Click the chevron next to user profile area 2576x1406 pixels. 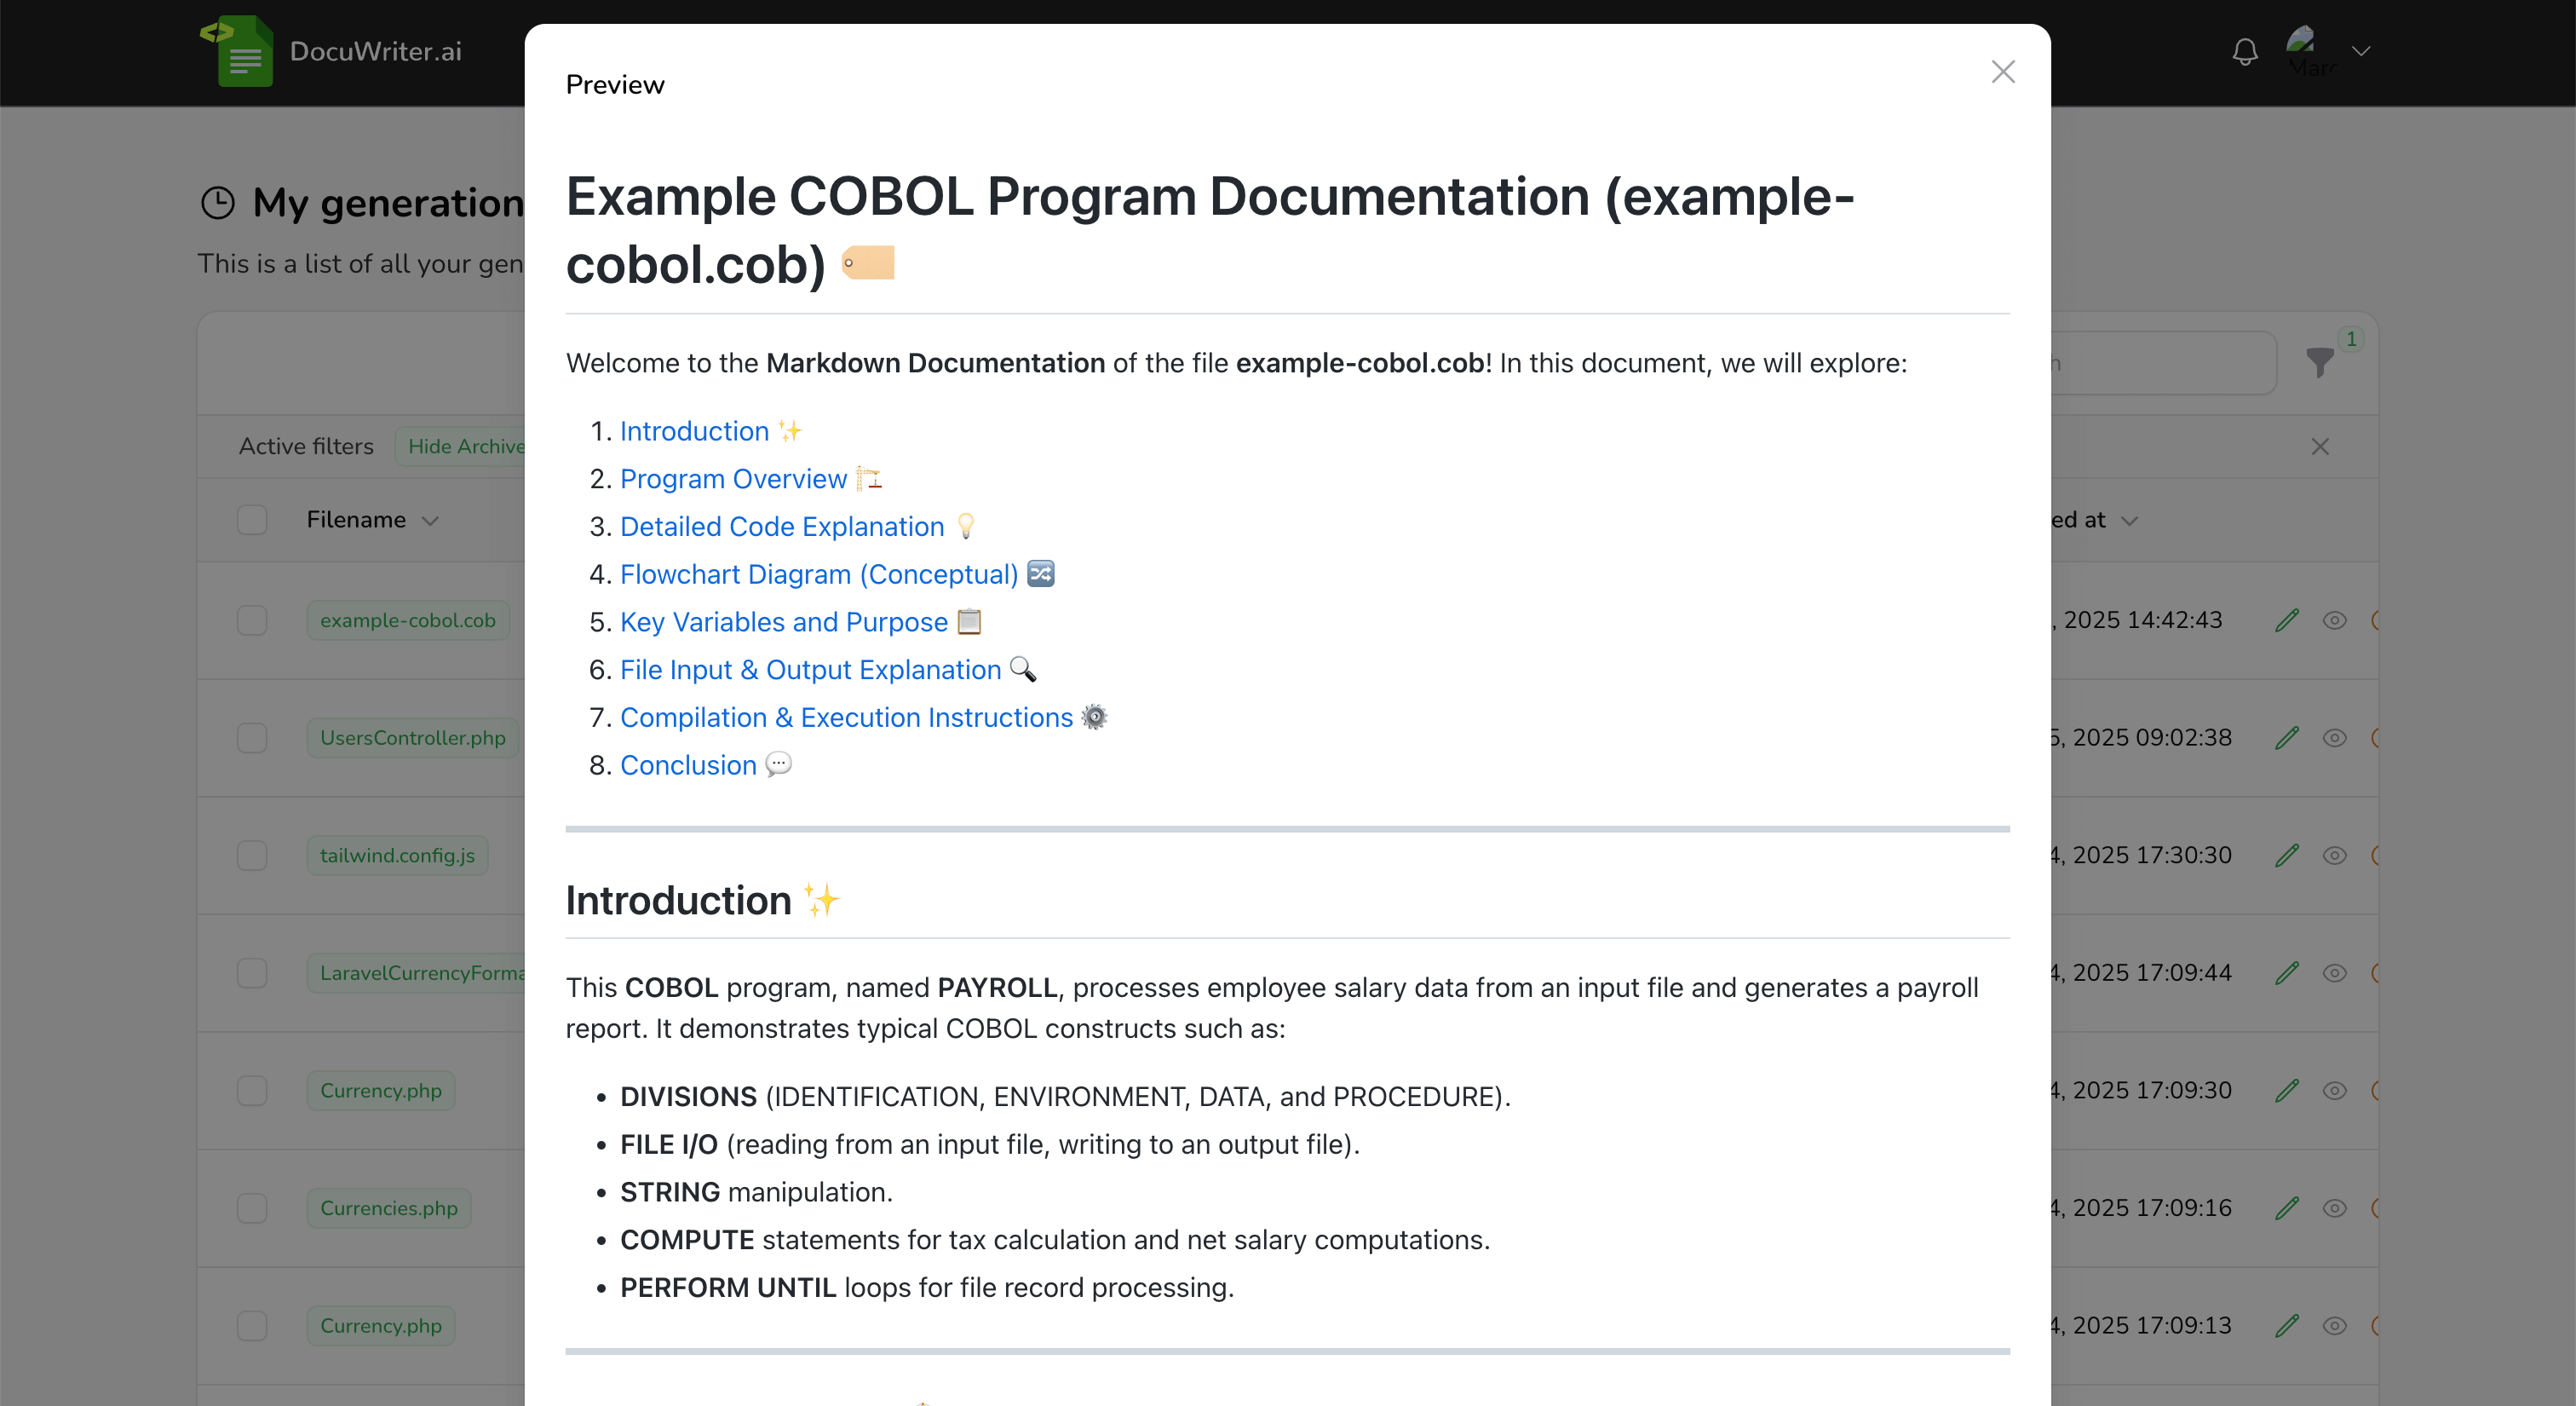[x=2360, y=47]
